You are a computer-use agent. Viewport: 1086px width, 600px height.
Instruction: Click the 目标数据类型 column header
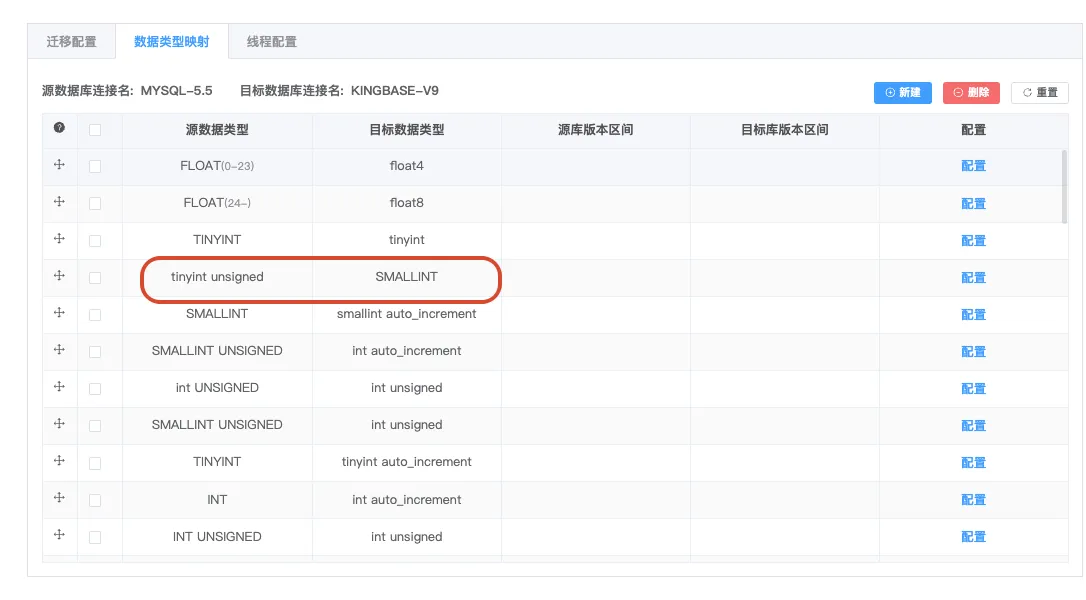click(407, 130)
